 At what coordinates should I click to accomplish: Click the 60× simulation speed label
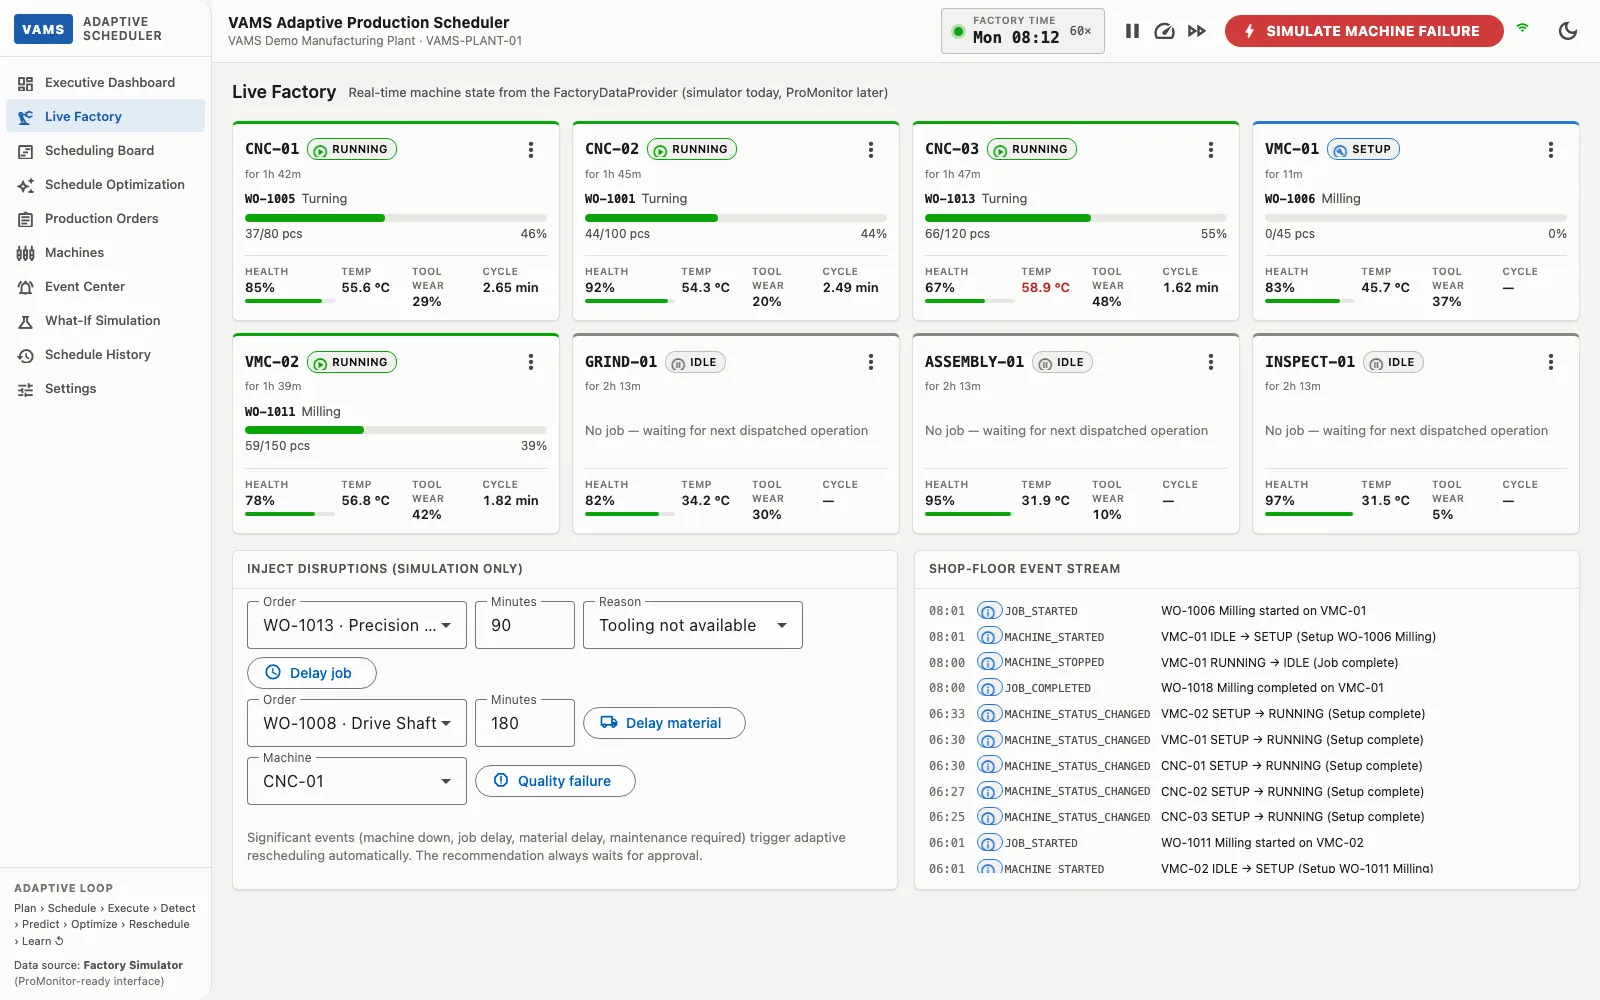click(x=1080, y=31)
